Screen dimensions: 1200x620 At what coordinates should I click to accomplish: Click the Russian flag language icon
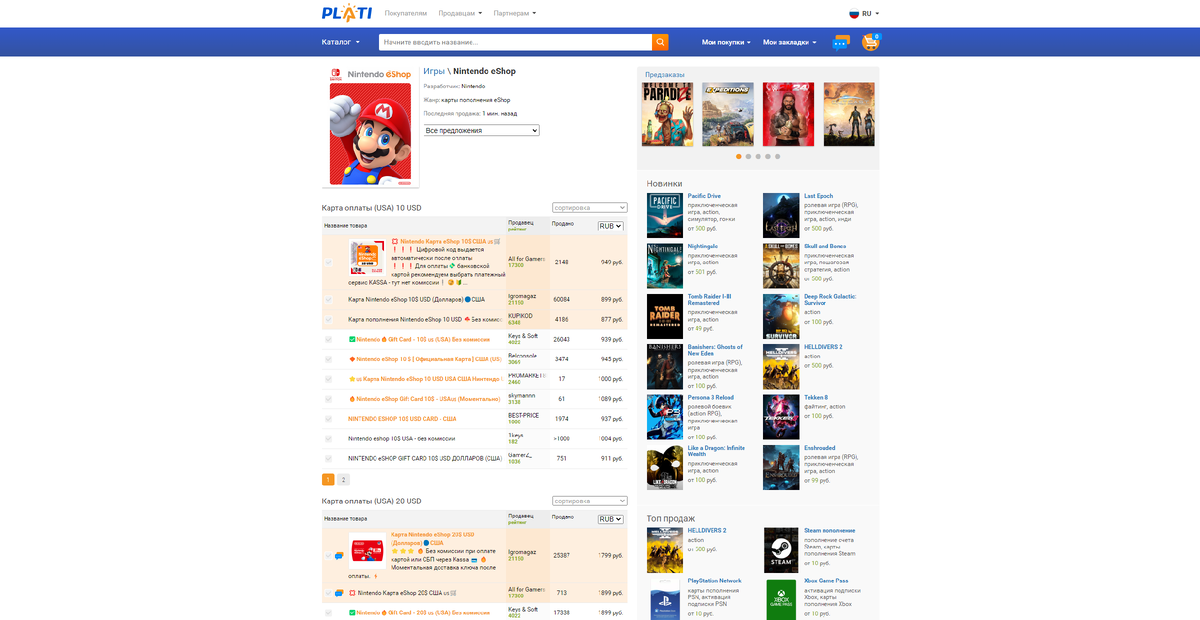click(x=854, y=13)
